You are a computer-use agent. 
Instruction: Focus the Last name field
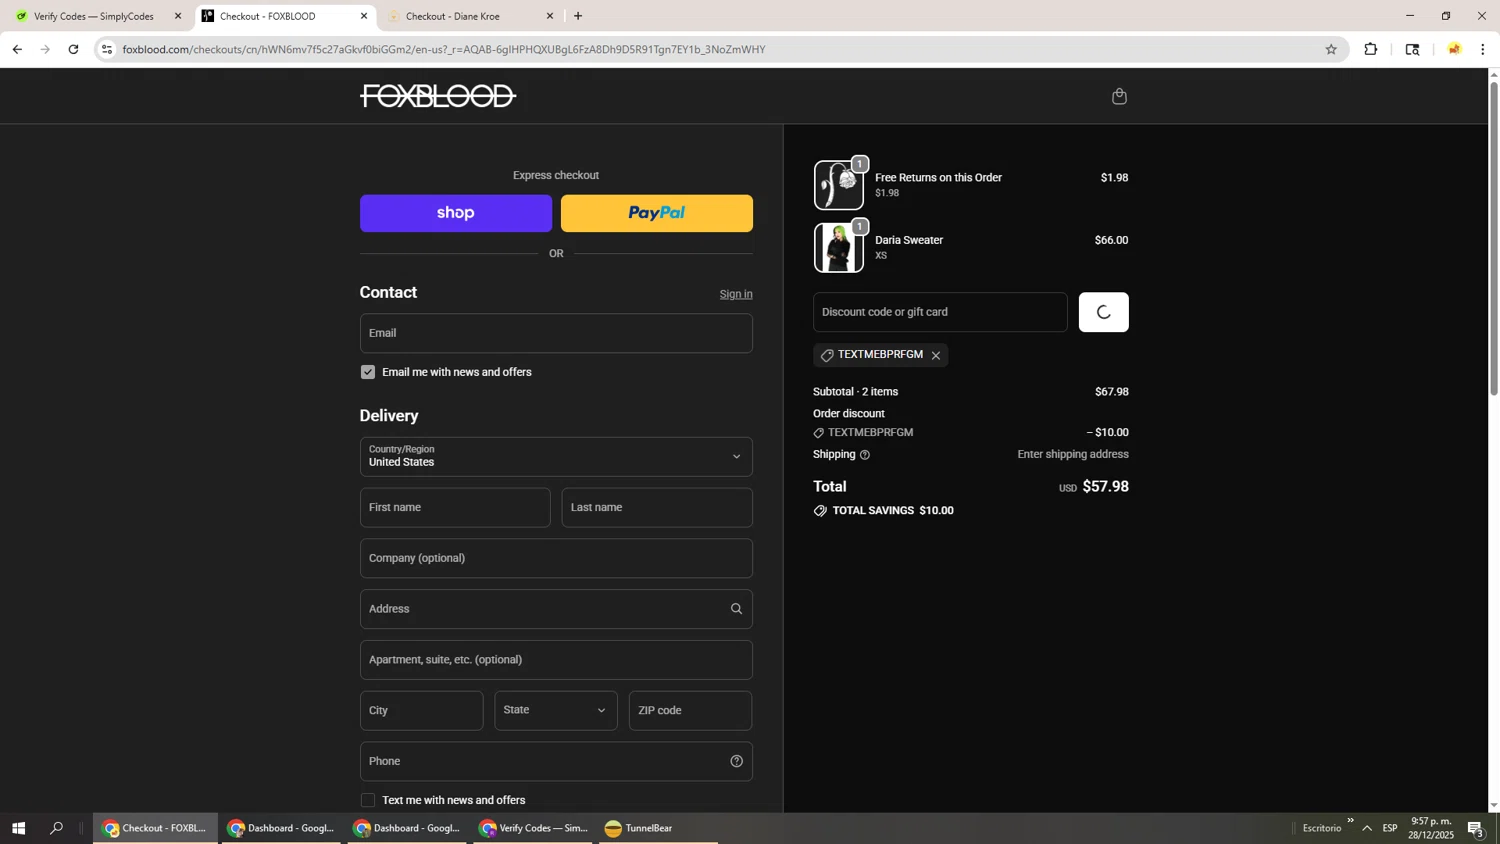657,507
